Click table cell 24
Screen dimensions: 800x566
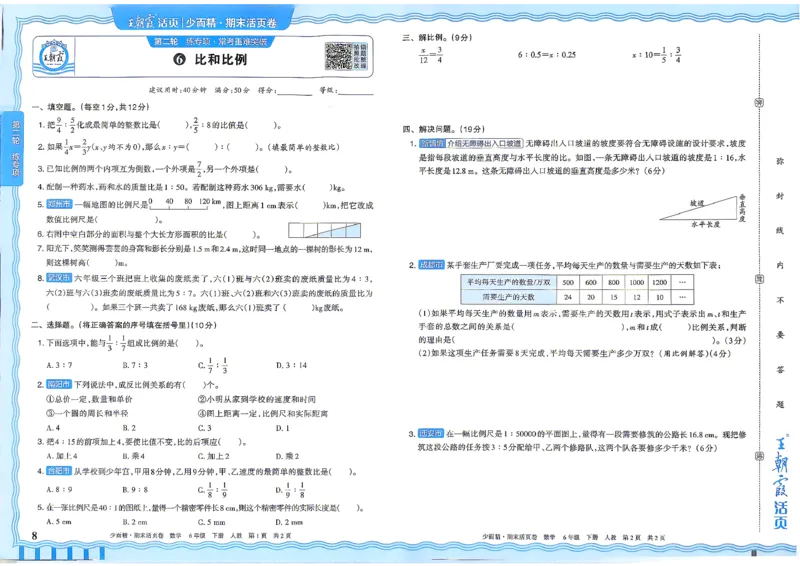[568, 297]
